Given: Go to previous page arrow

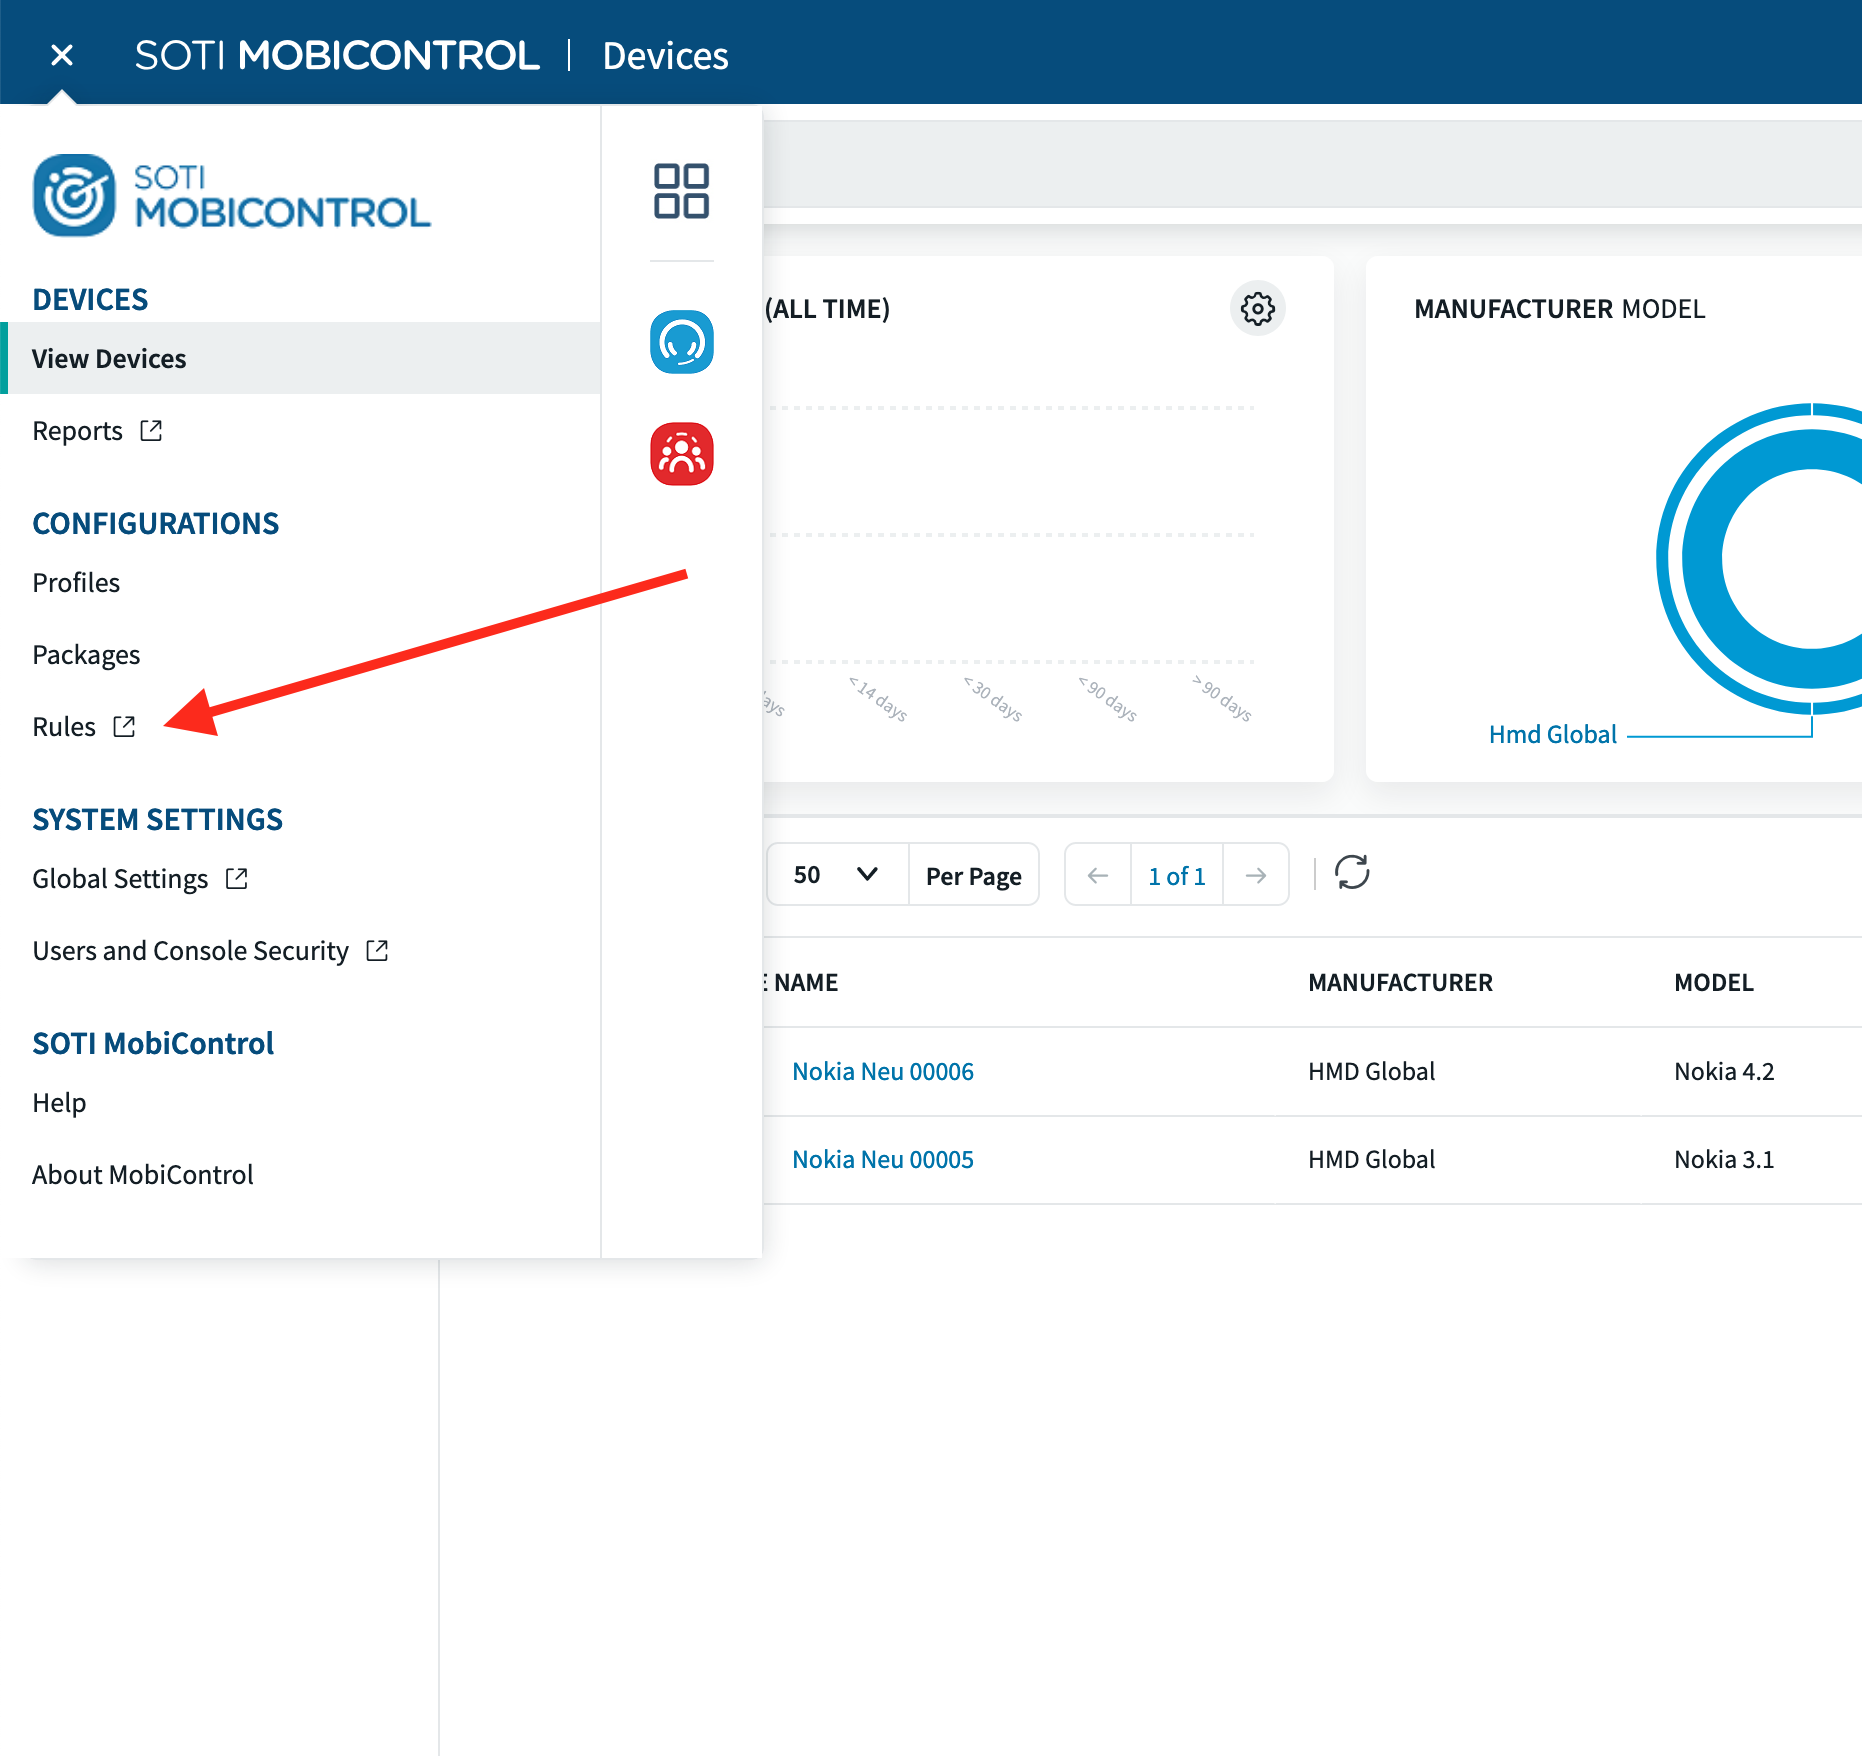Looking at the screenshot, I should coord(1098,876).
